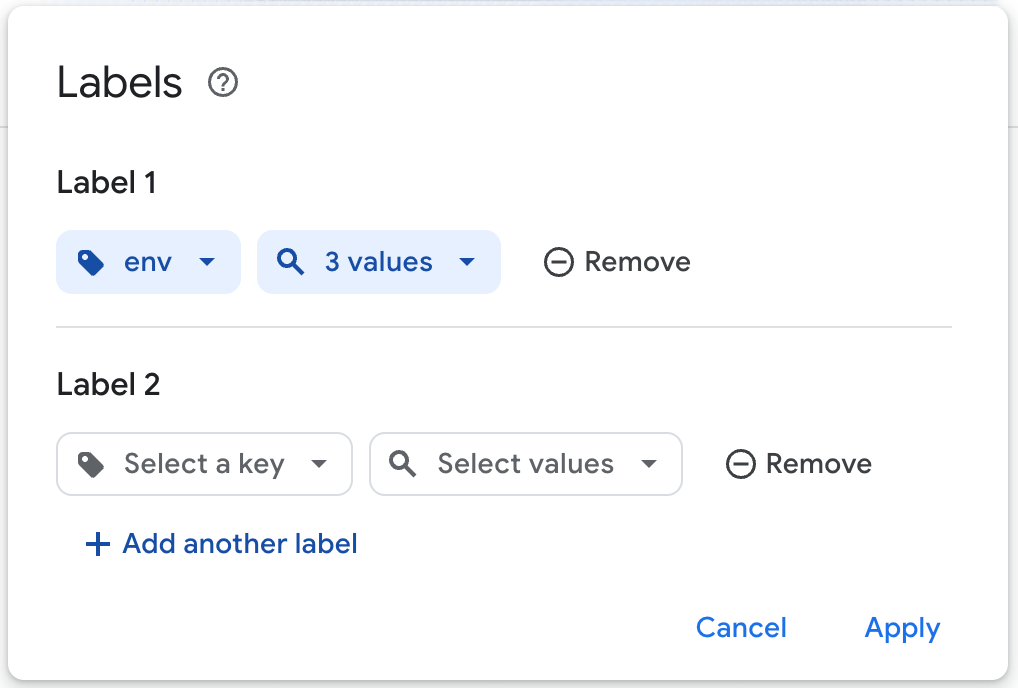Click the search icon on the 3 values chip

click(290, 262)
